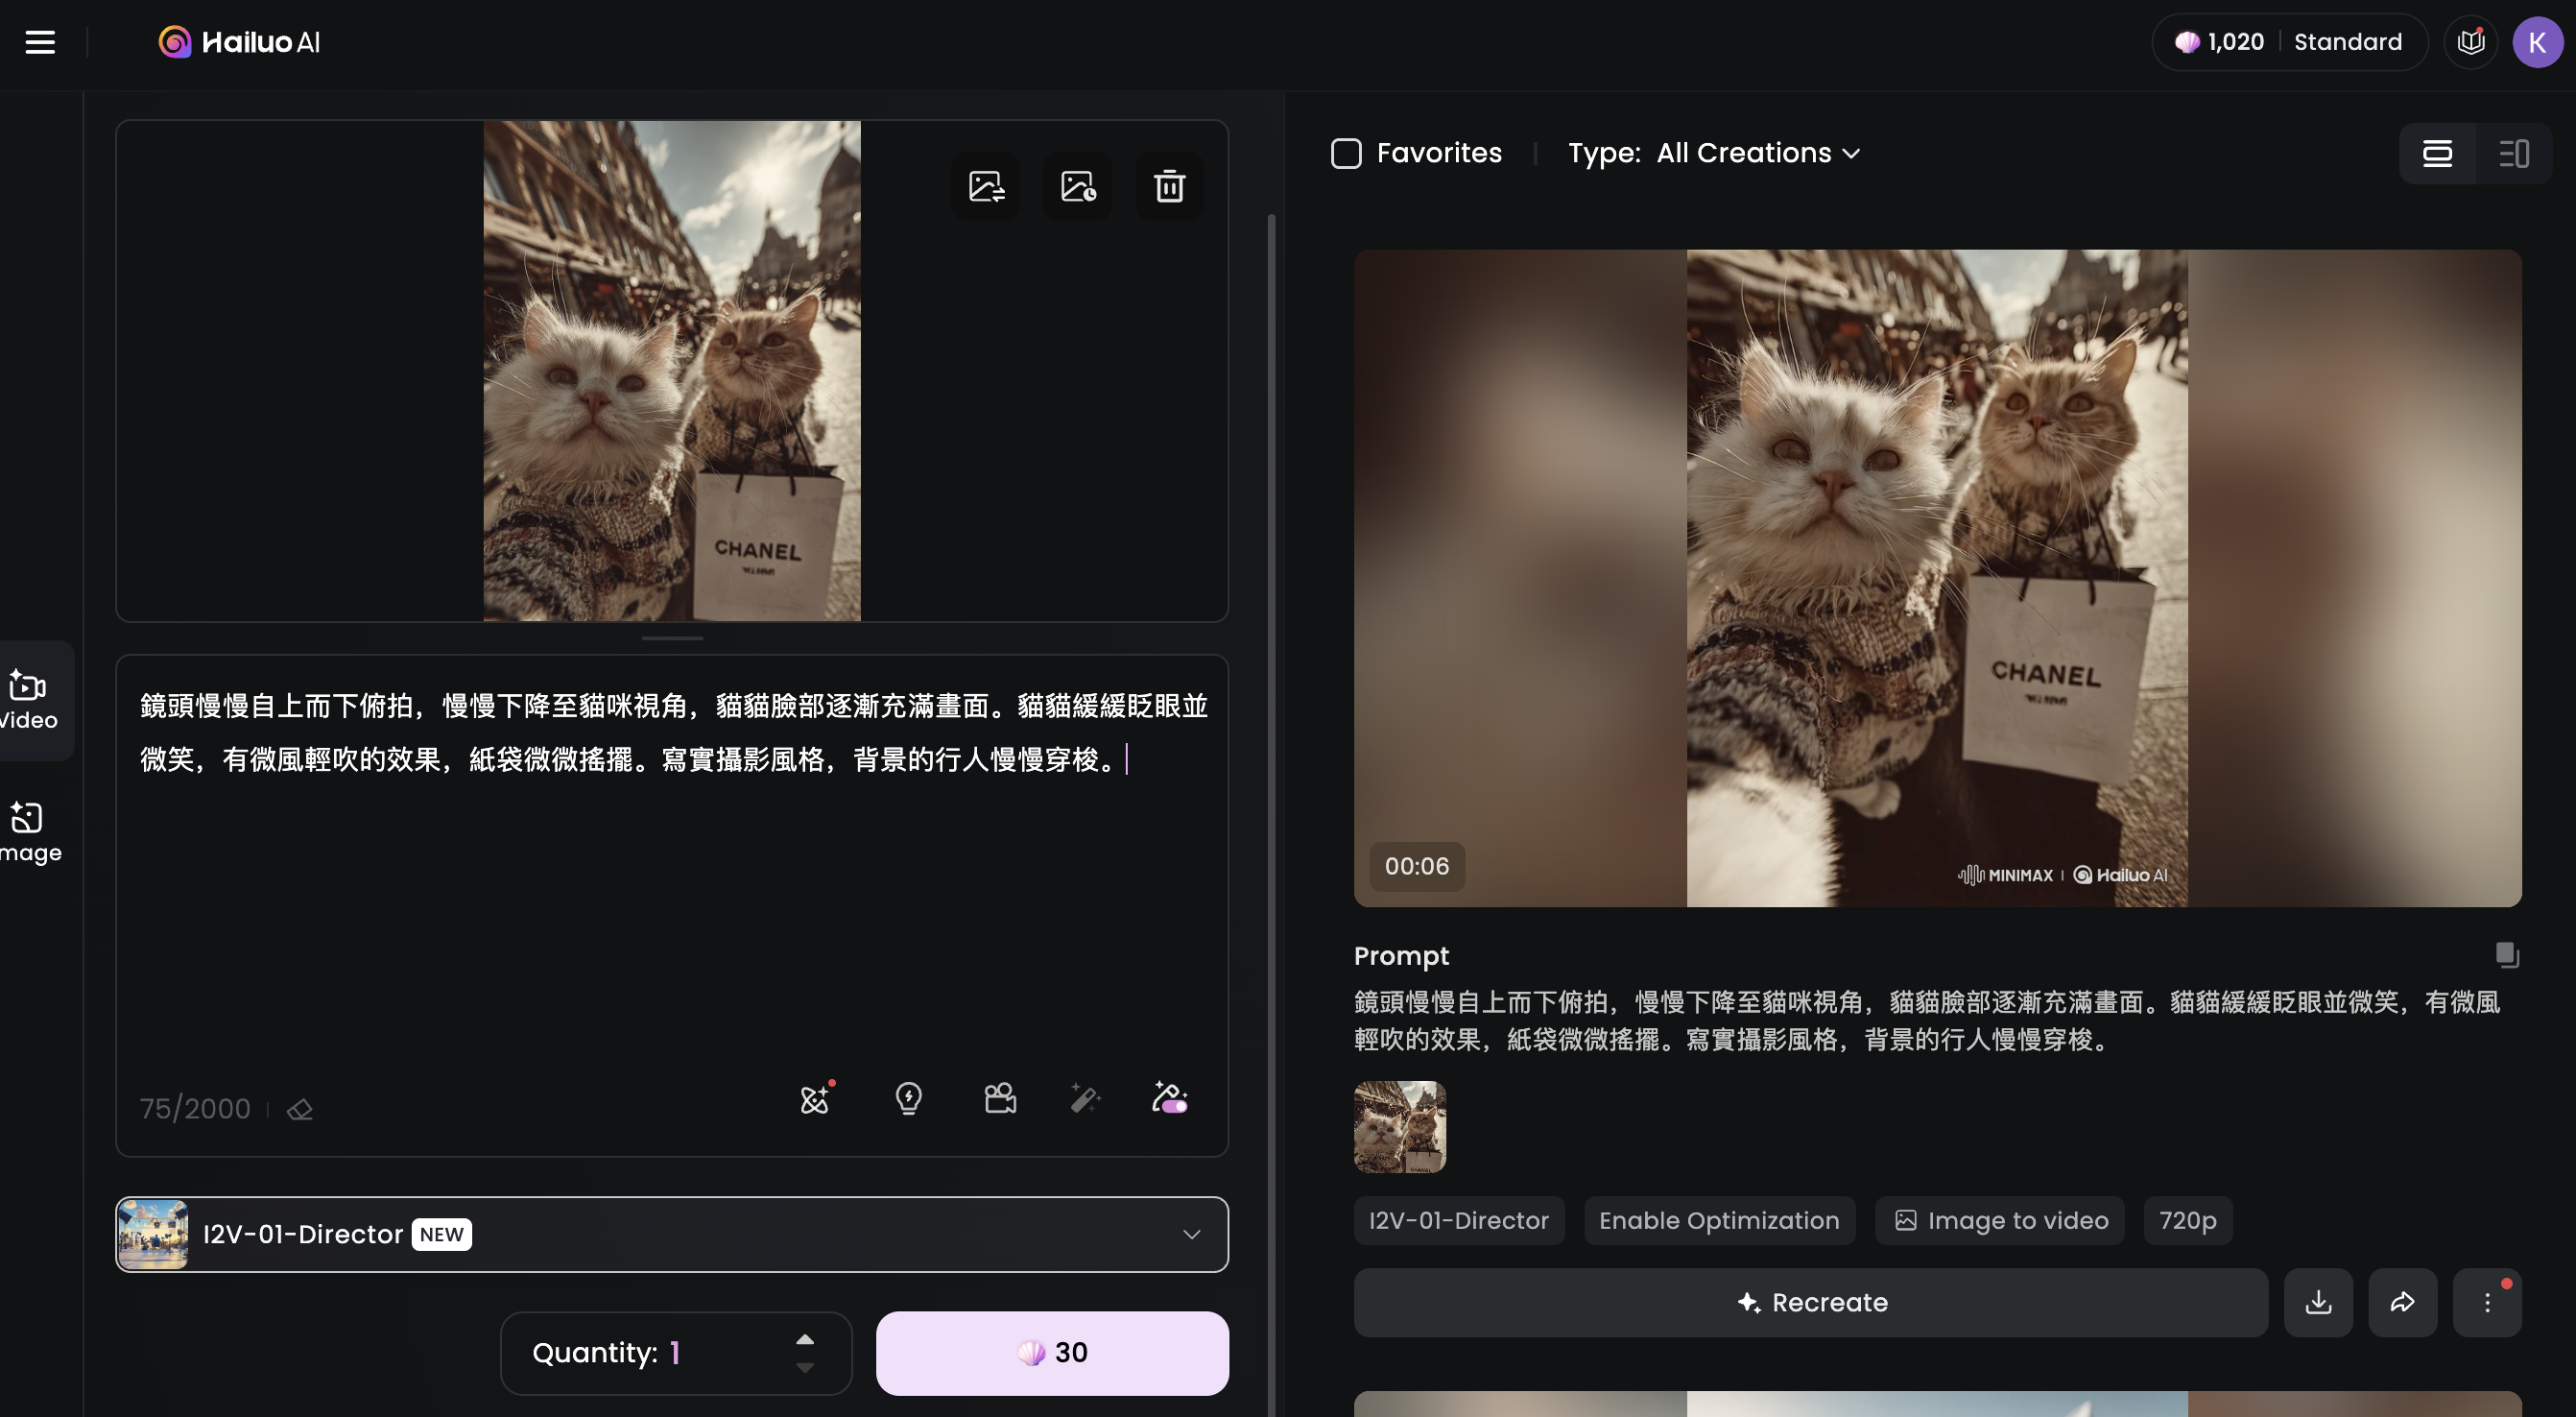Click the 30 credits generate button
The width and height of the screenshot is (2576, 1417).
point(1052,1352)
